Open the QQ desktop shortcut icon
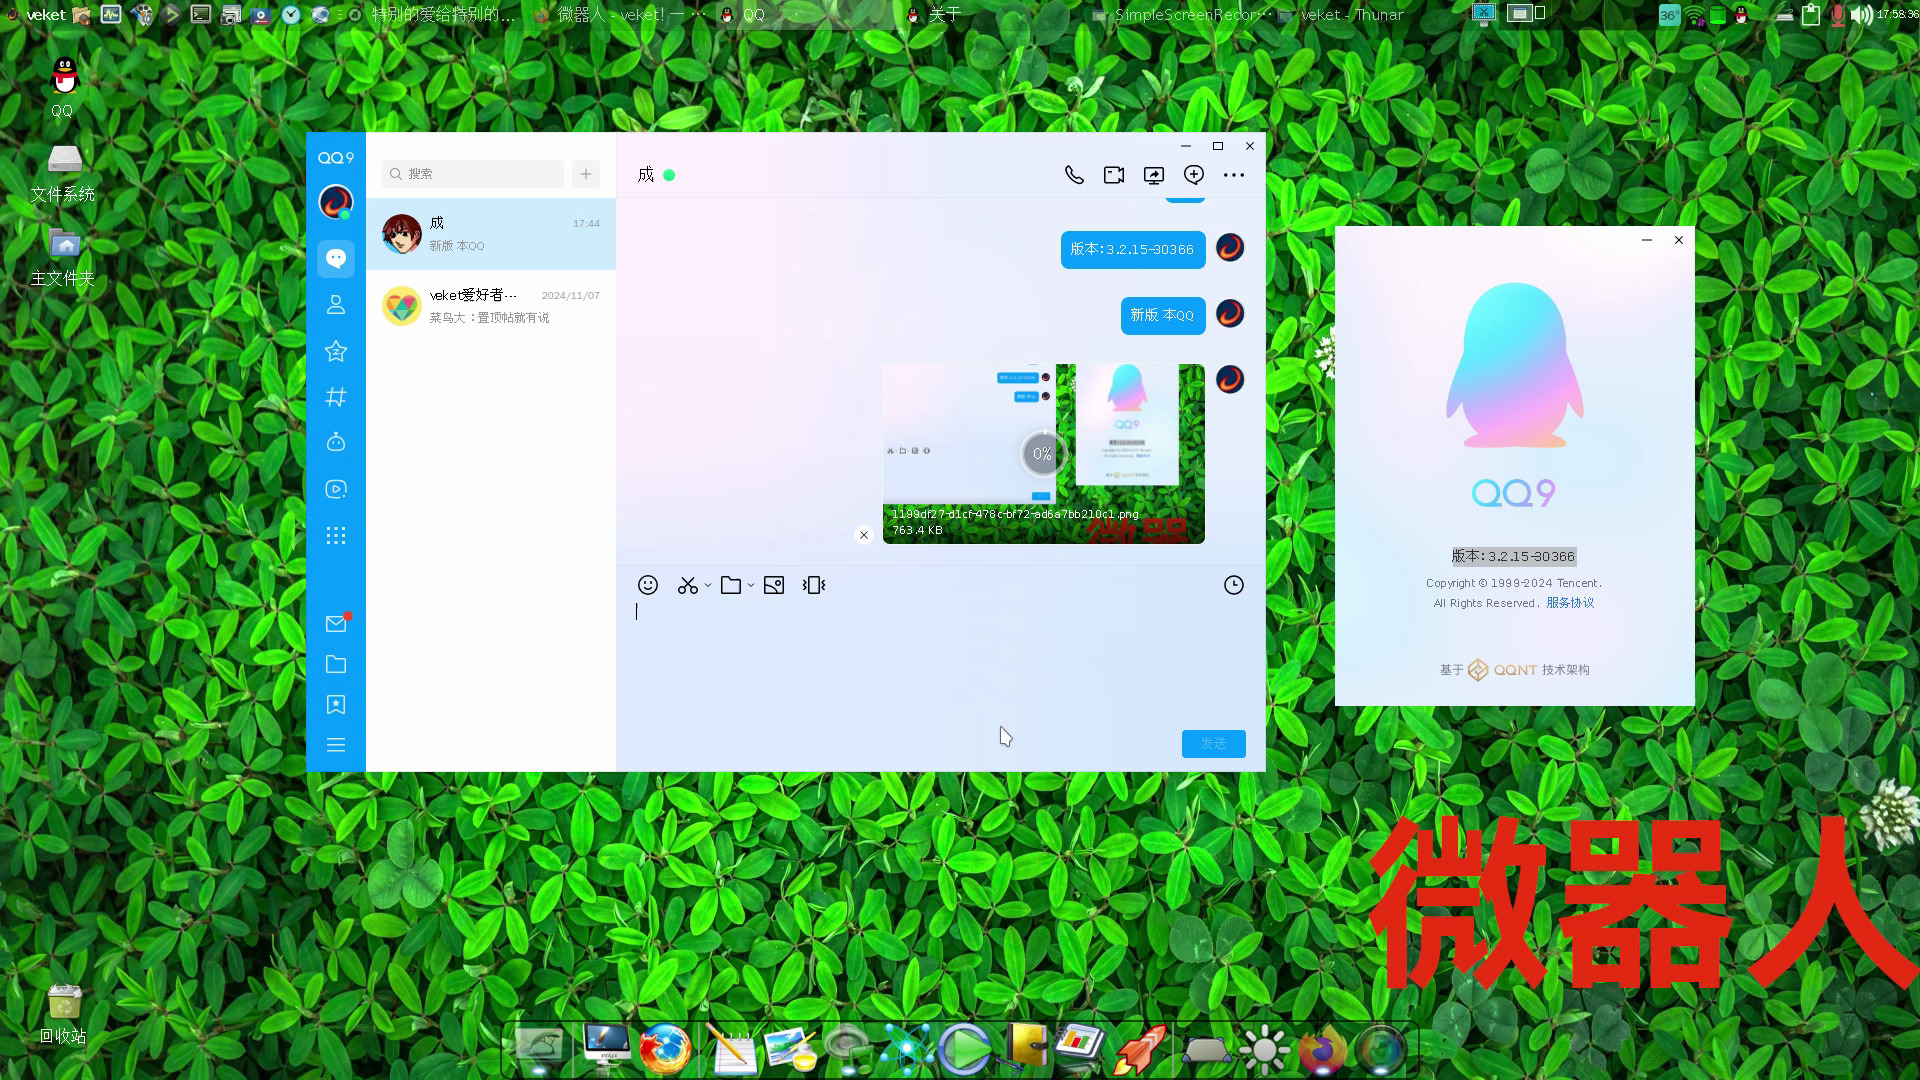 pyautogui.click(x=64, y=88)
